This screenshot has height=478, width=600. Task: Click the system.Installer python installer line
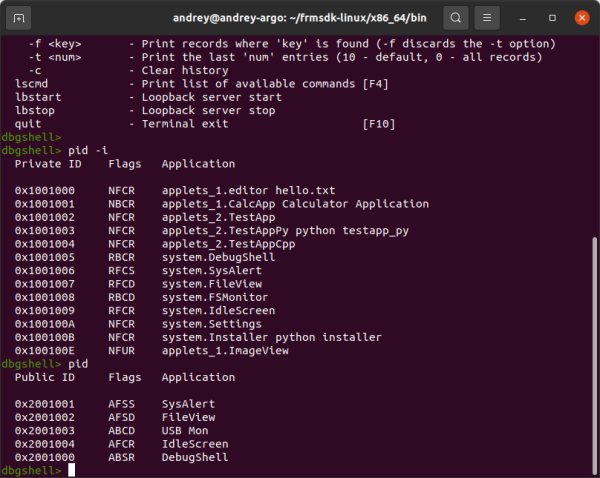coord(271,337)
